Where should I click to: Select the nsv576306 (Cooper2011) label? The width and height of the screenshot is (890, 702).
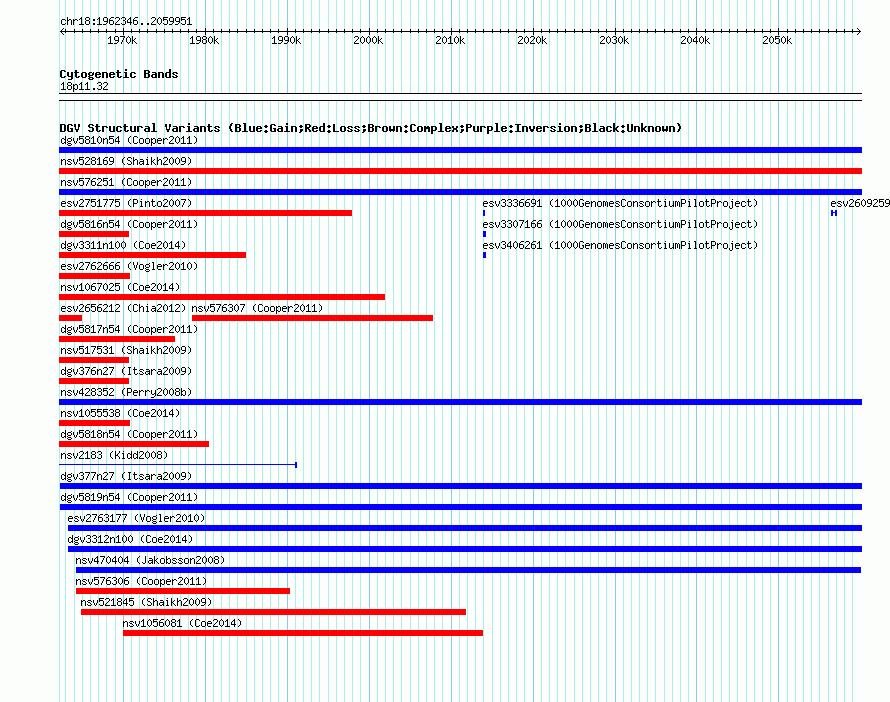[x=141, y=581]
